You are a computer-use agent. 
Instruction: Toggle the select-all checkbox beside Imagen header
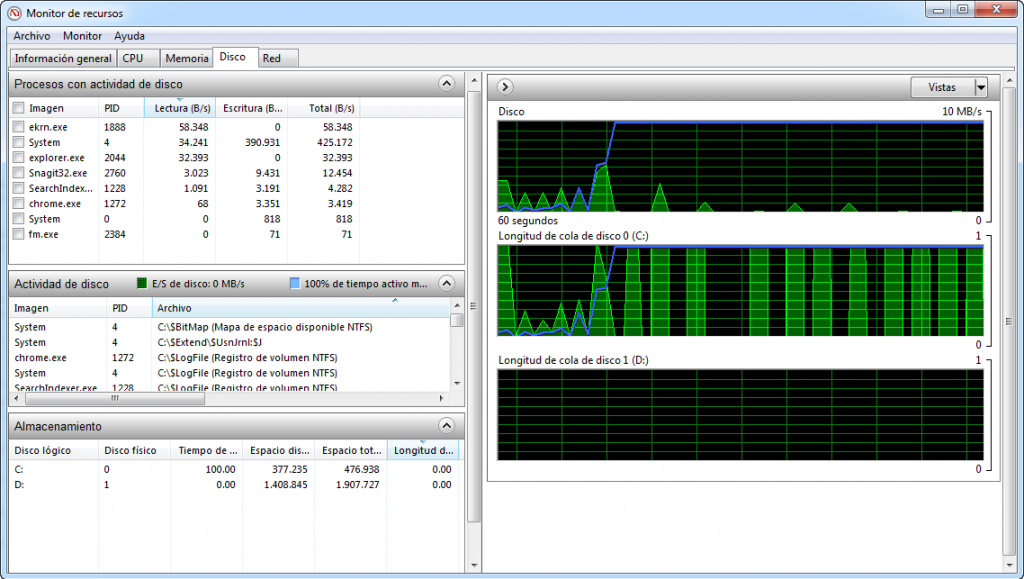(18, 108)
